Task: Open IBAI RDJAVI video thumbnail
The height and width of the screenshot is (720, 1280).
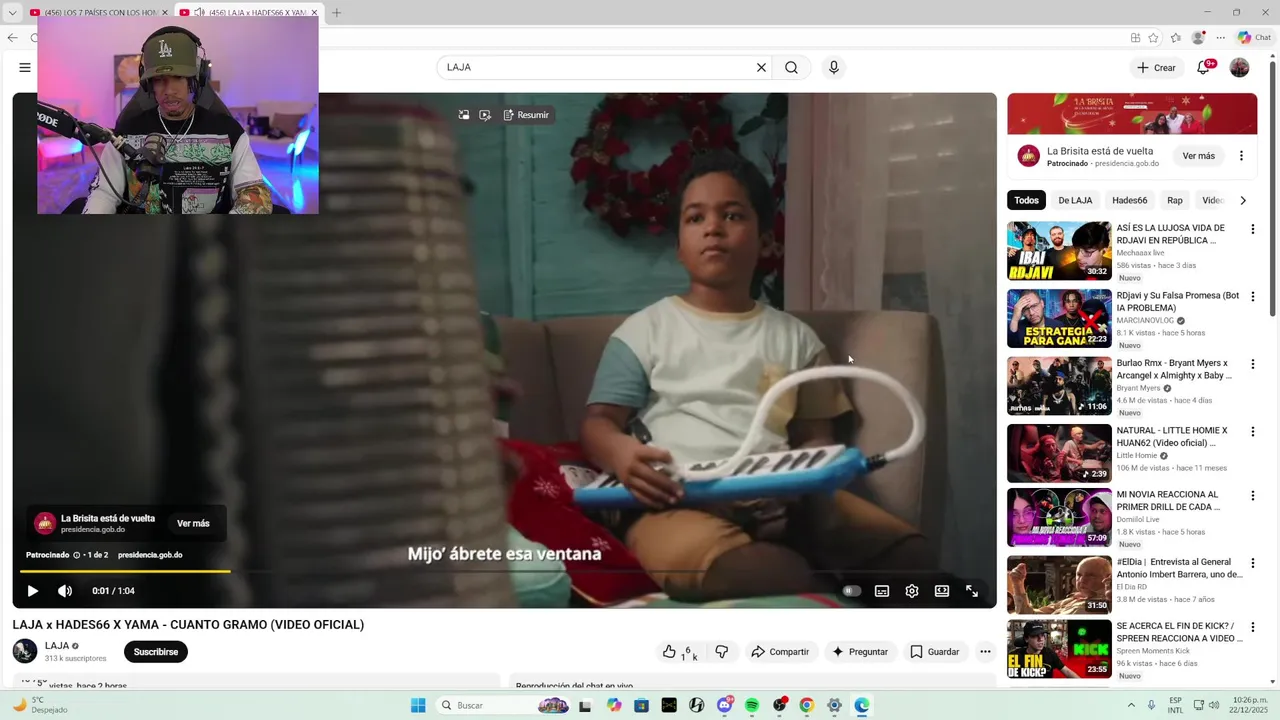Action: [1059, 251]
